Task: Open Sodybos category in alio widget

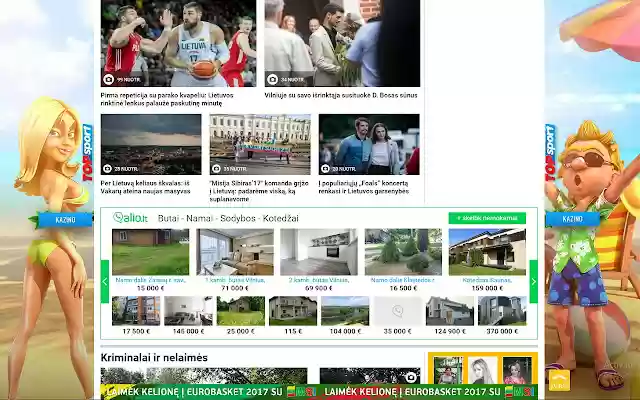Action: [238, 218]
